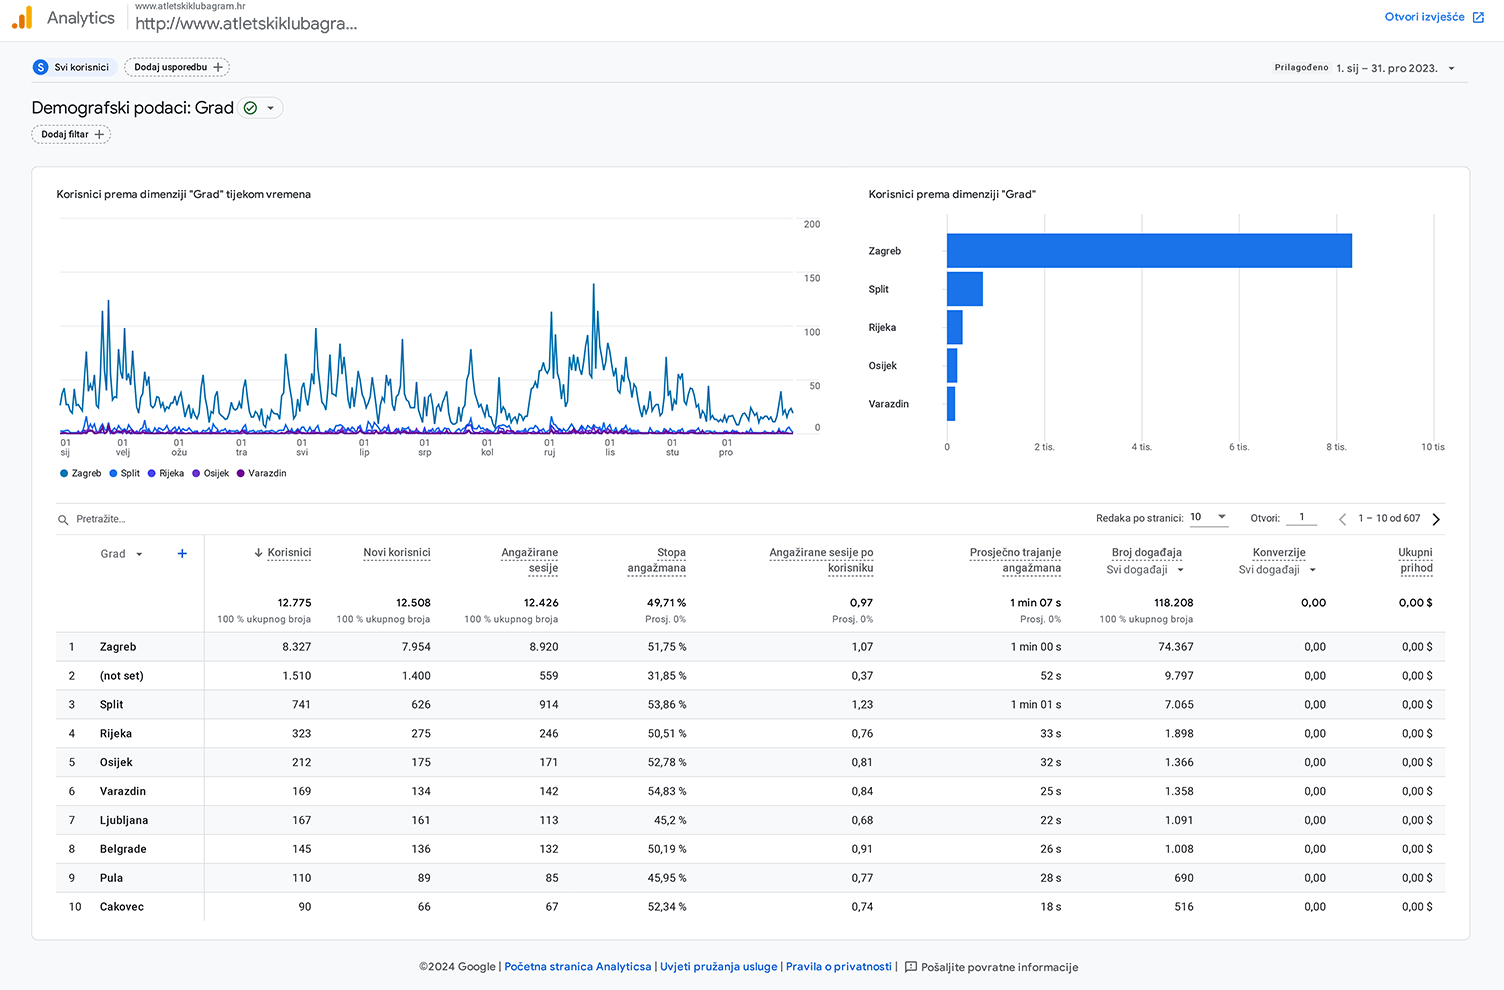Click the Google Analytics logo icon
1504x990 pixels.
click(x=22, y=18)
